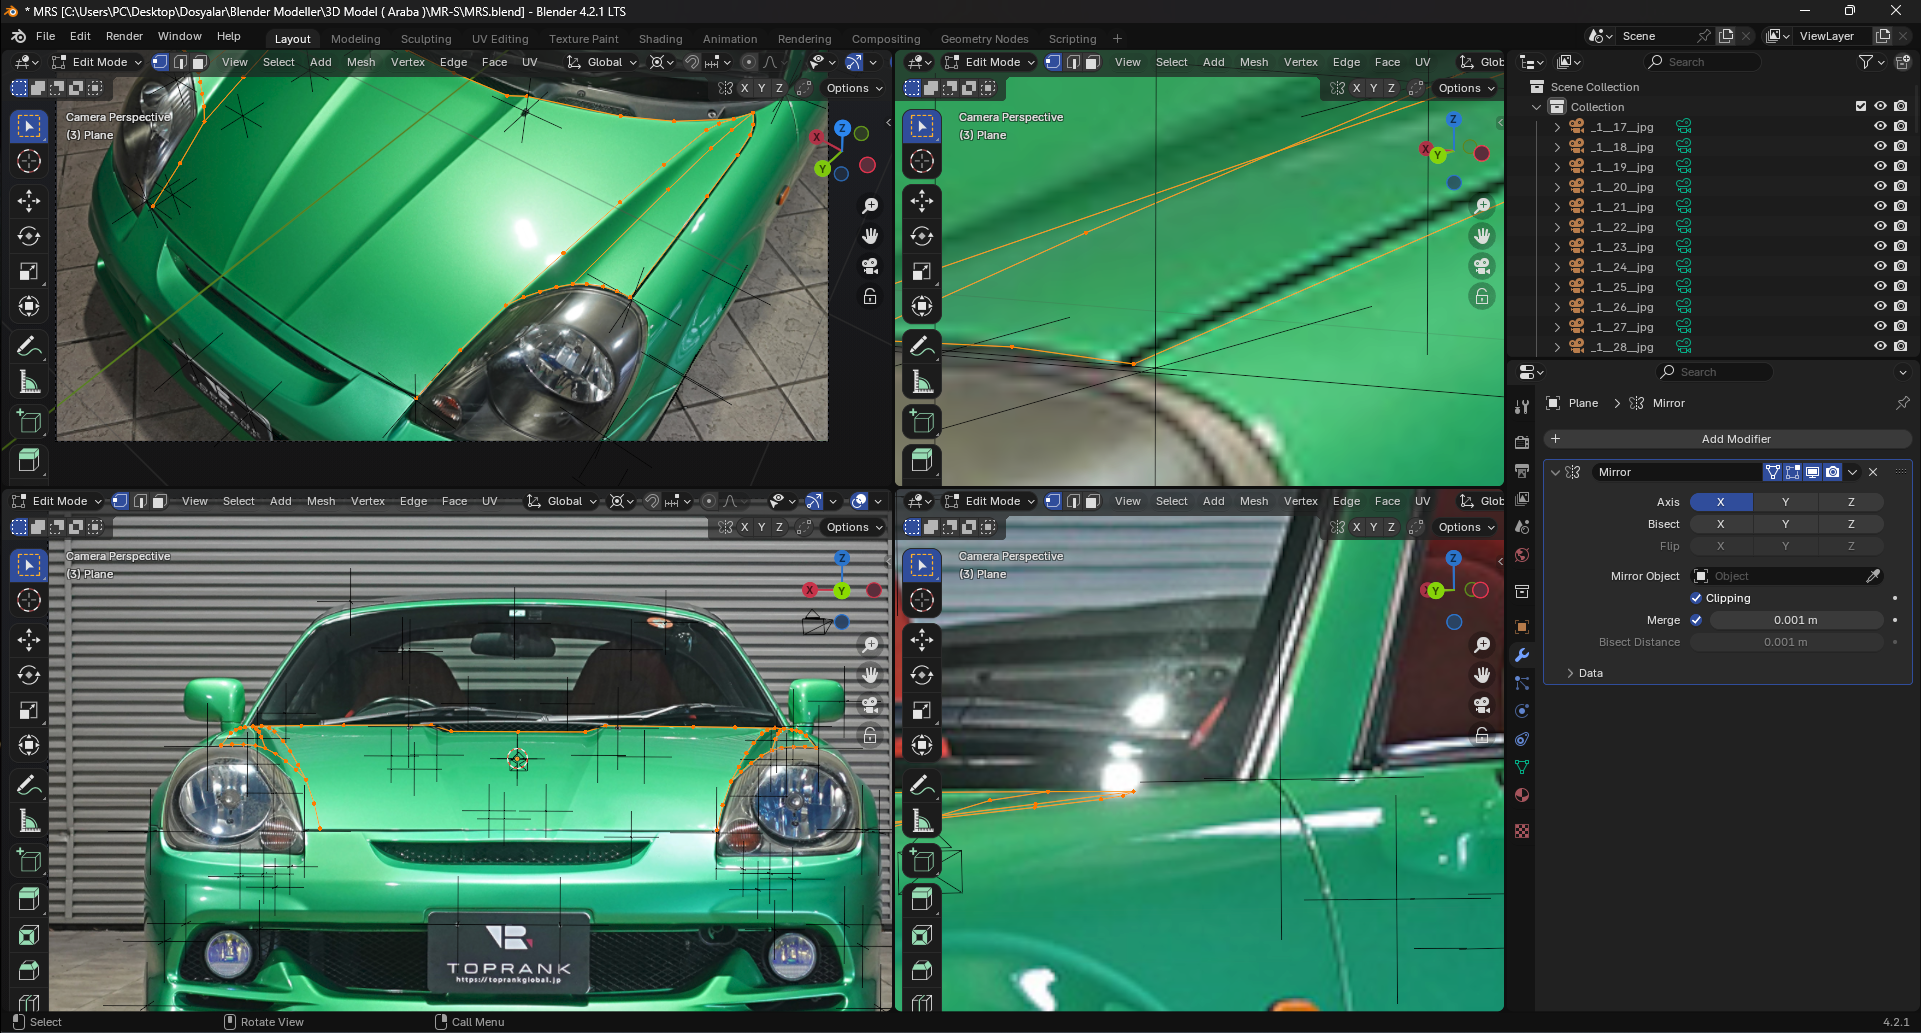Open the Render properties tab
Screen dimensions: 1921x1033
click(x=1522, y=442)
